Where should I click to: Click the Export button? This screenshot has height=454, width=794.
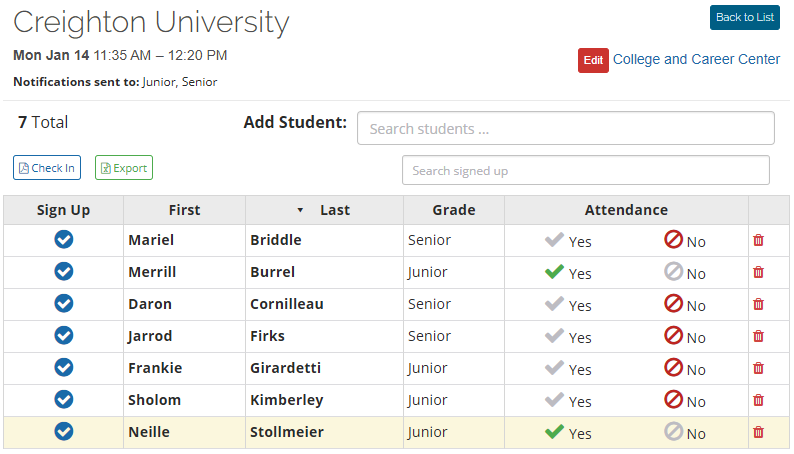124,168
